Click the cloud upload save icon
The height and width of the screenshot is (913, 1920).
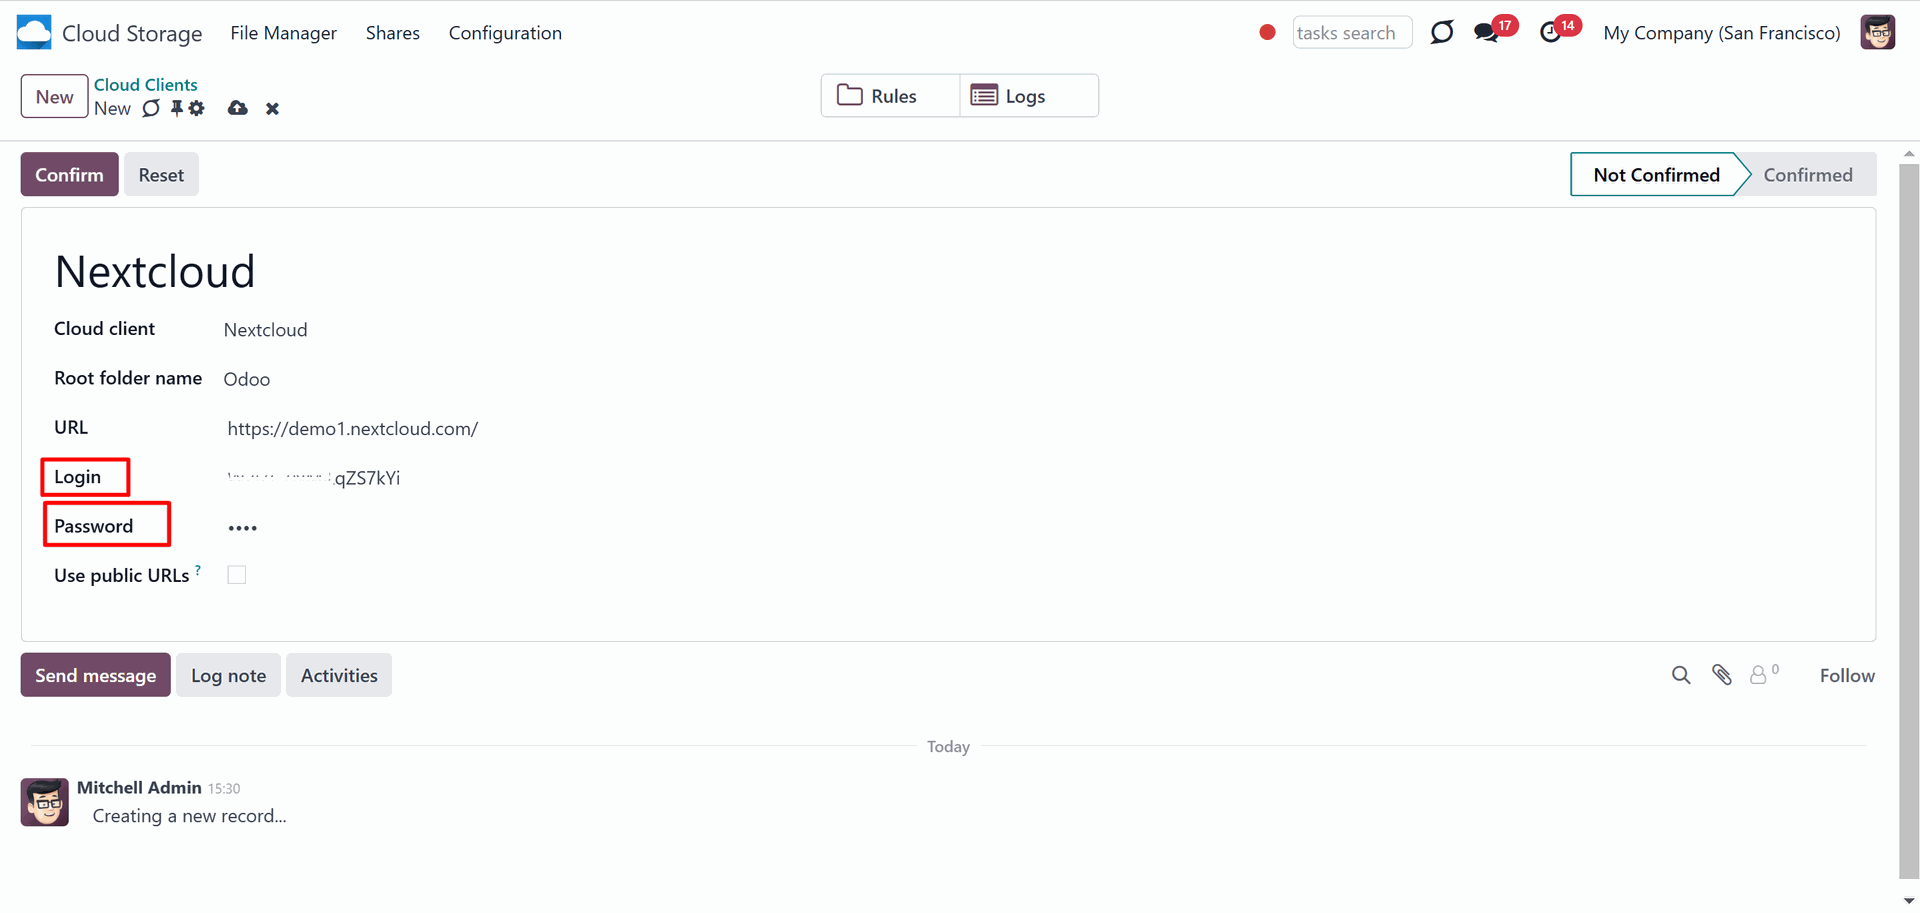tap(237, 108)
